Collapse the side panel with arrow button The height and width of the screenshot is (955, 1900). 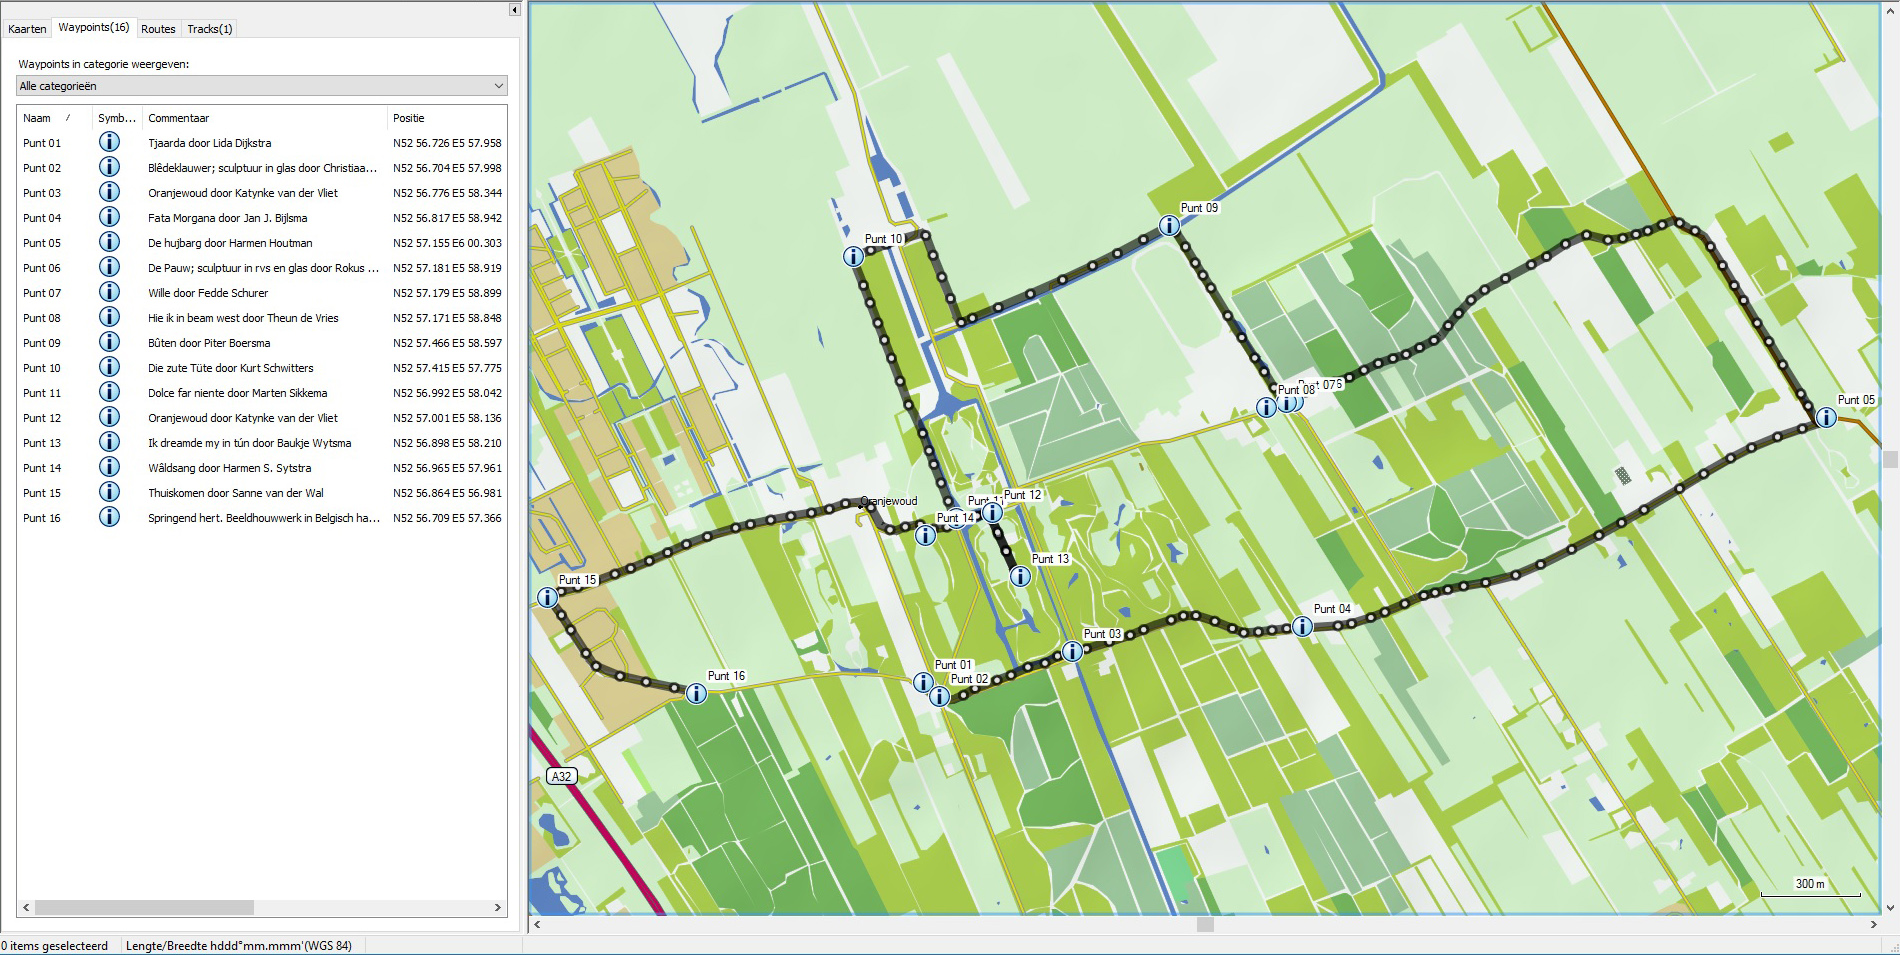click(515, 10)
